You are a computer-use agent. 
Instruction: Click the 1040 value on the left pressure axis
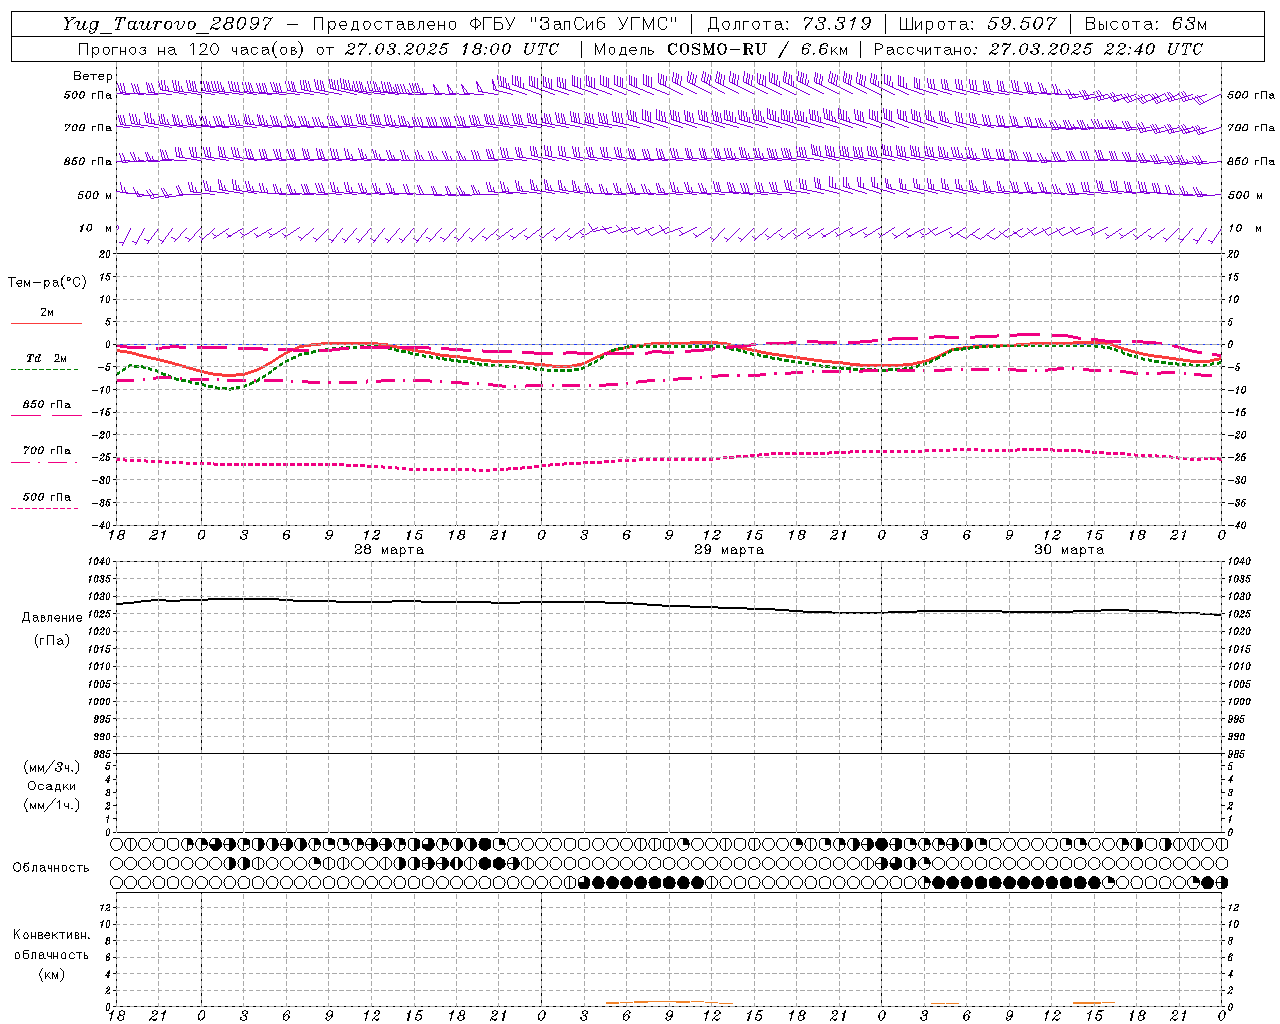pyautogui.click(x=97, y=562)
